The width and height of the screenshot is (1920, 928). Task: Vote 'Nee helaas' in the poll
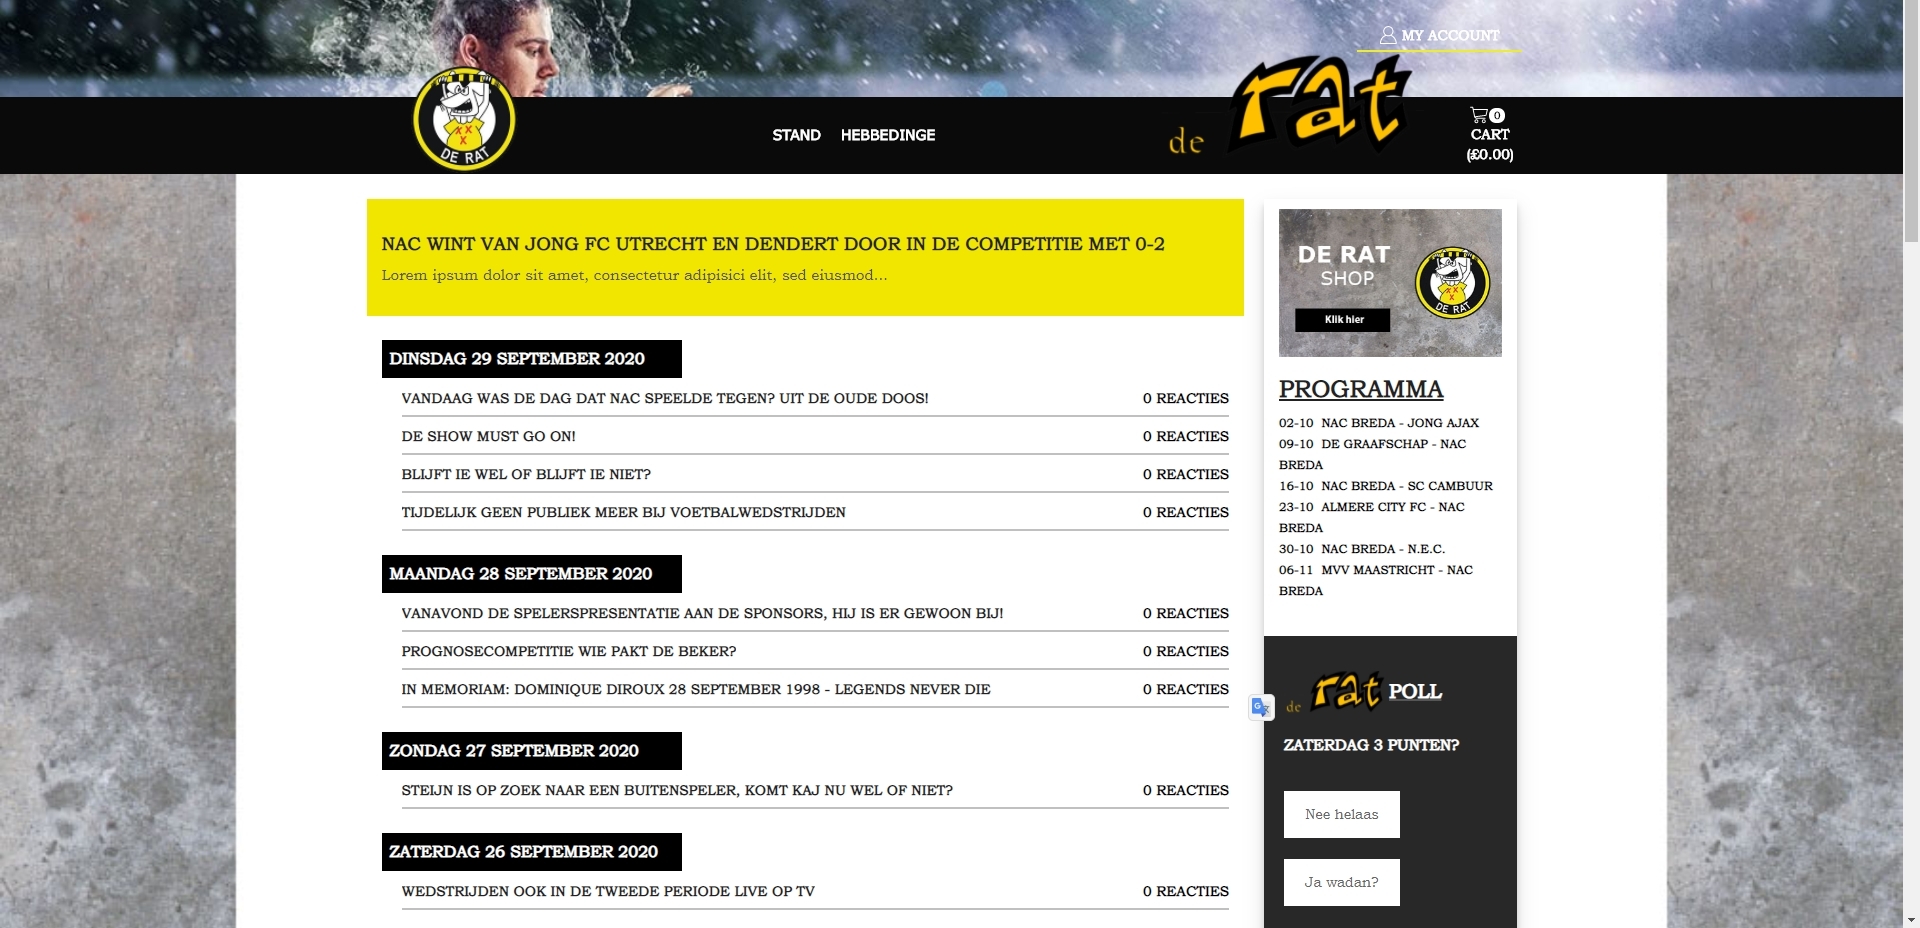click(1342, 814)
